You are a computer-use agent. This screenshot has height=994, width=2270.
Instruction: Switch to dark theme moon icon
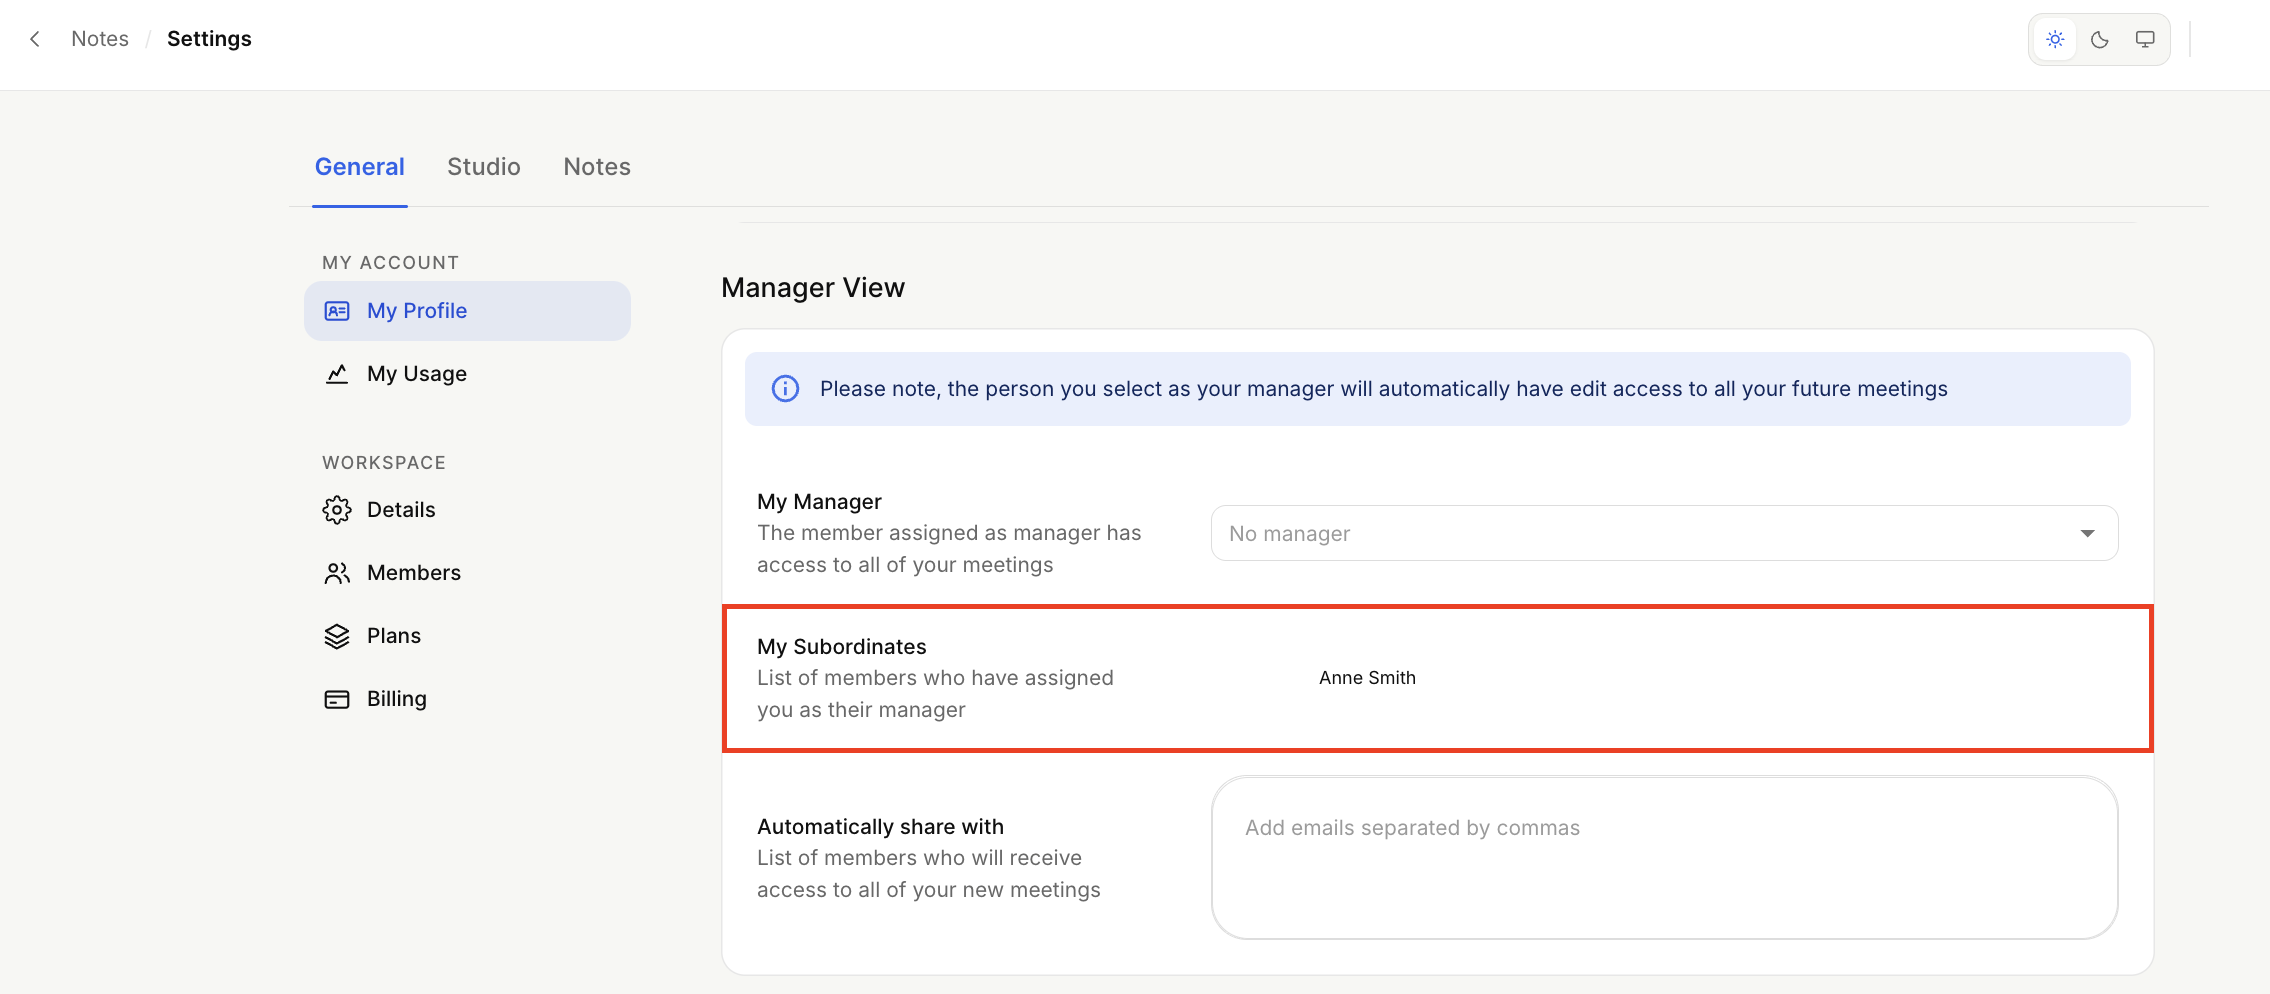click(2100, 40)
